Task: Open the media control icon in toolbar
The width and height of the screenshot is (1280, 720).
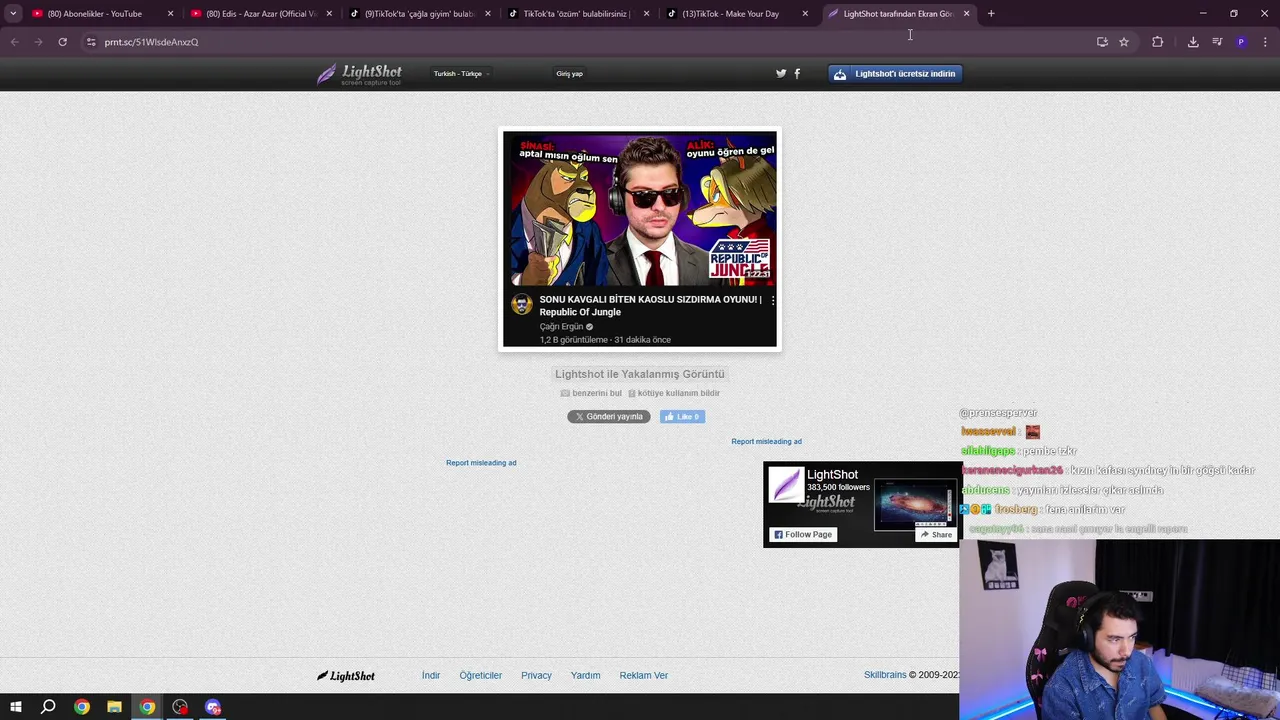Action: (1217, 42)
